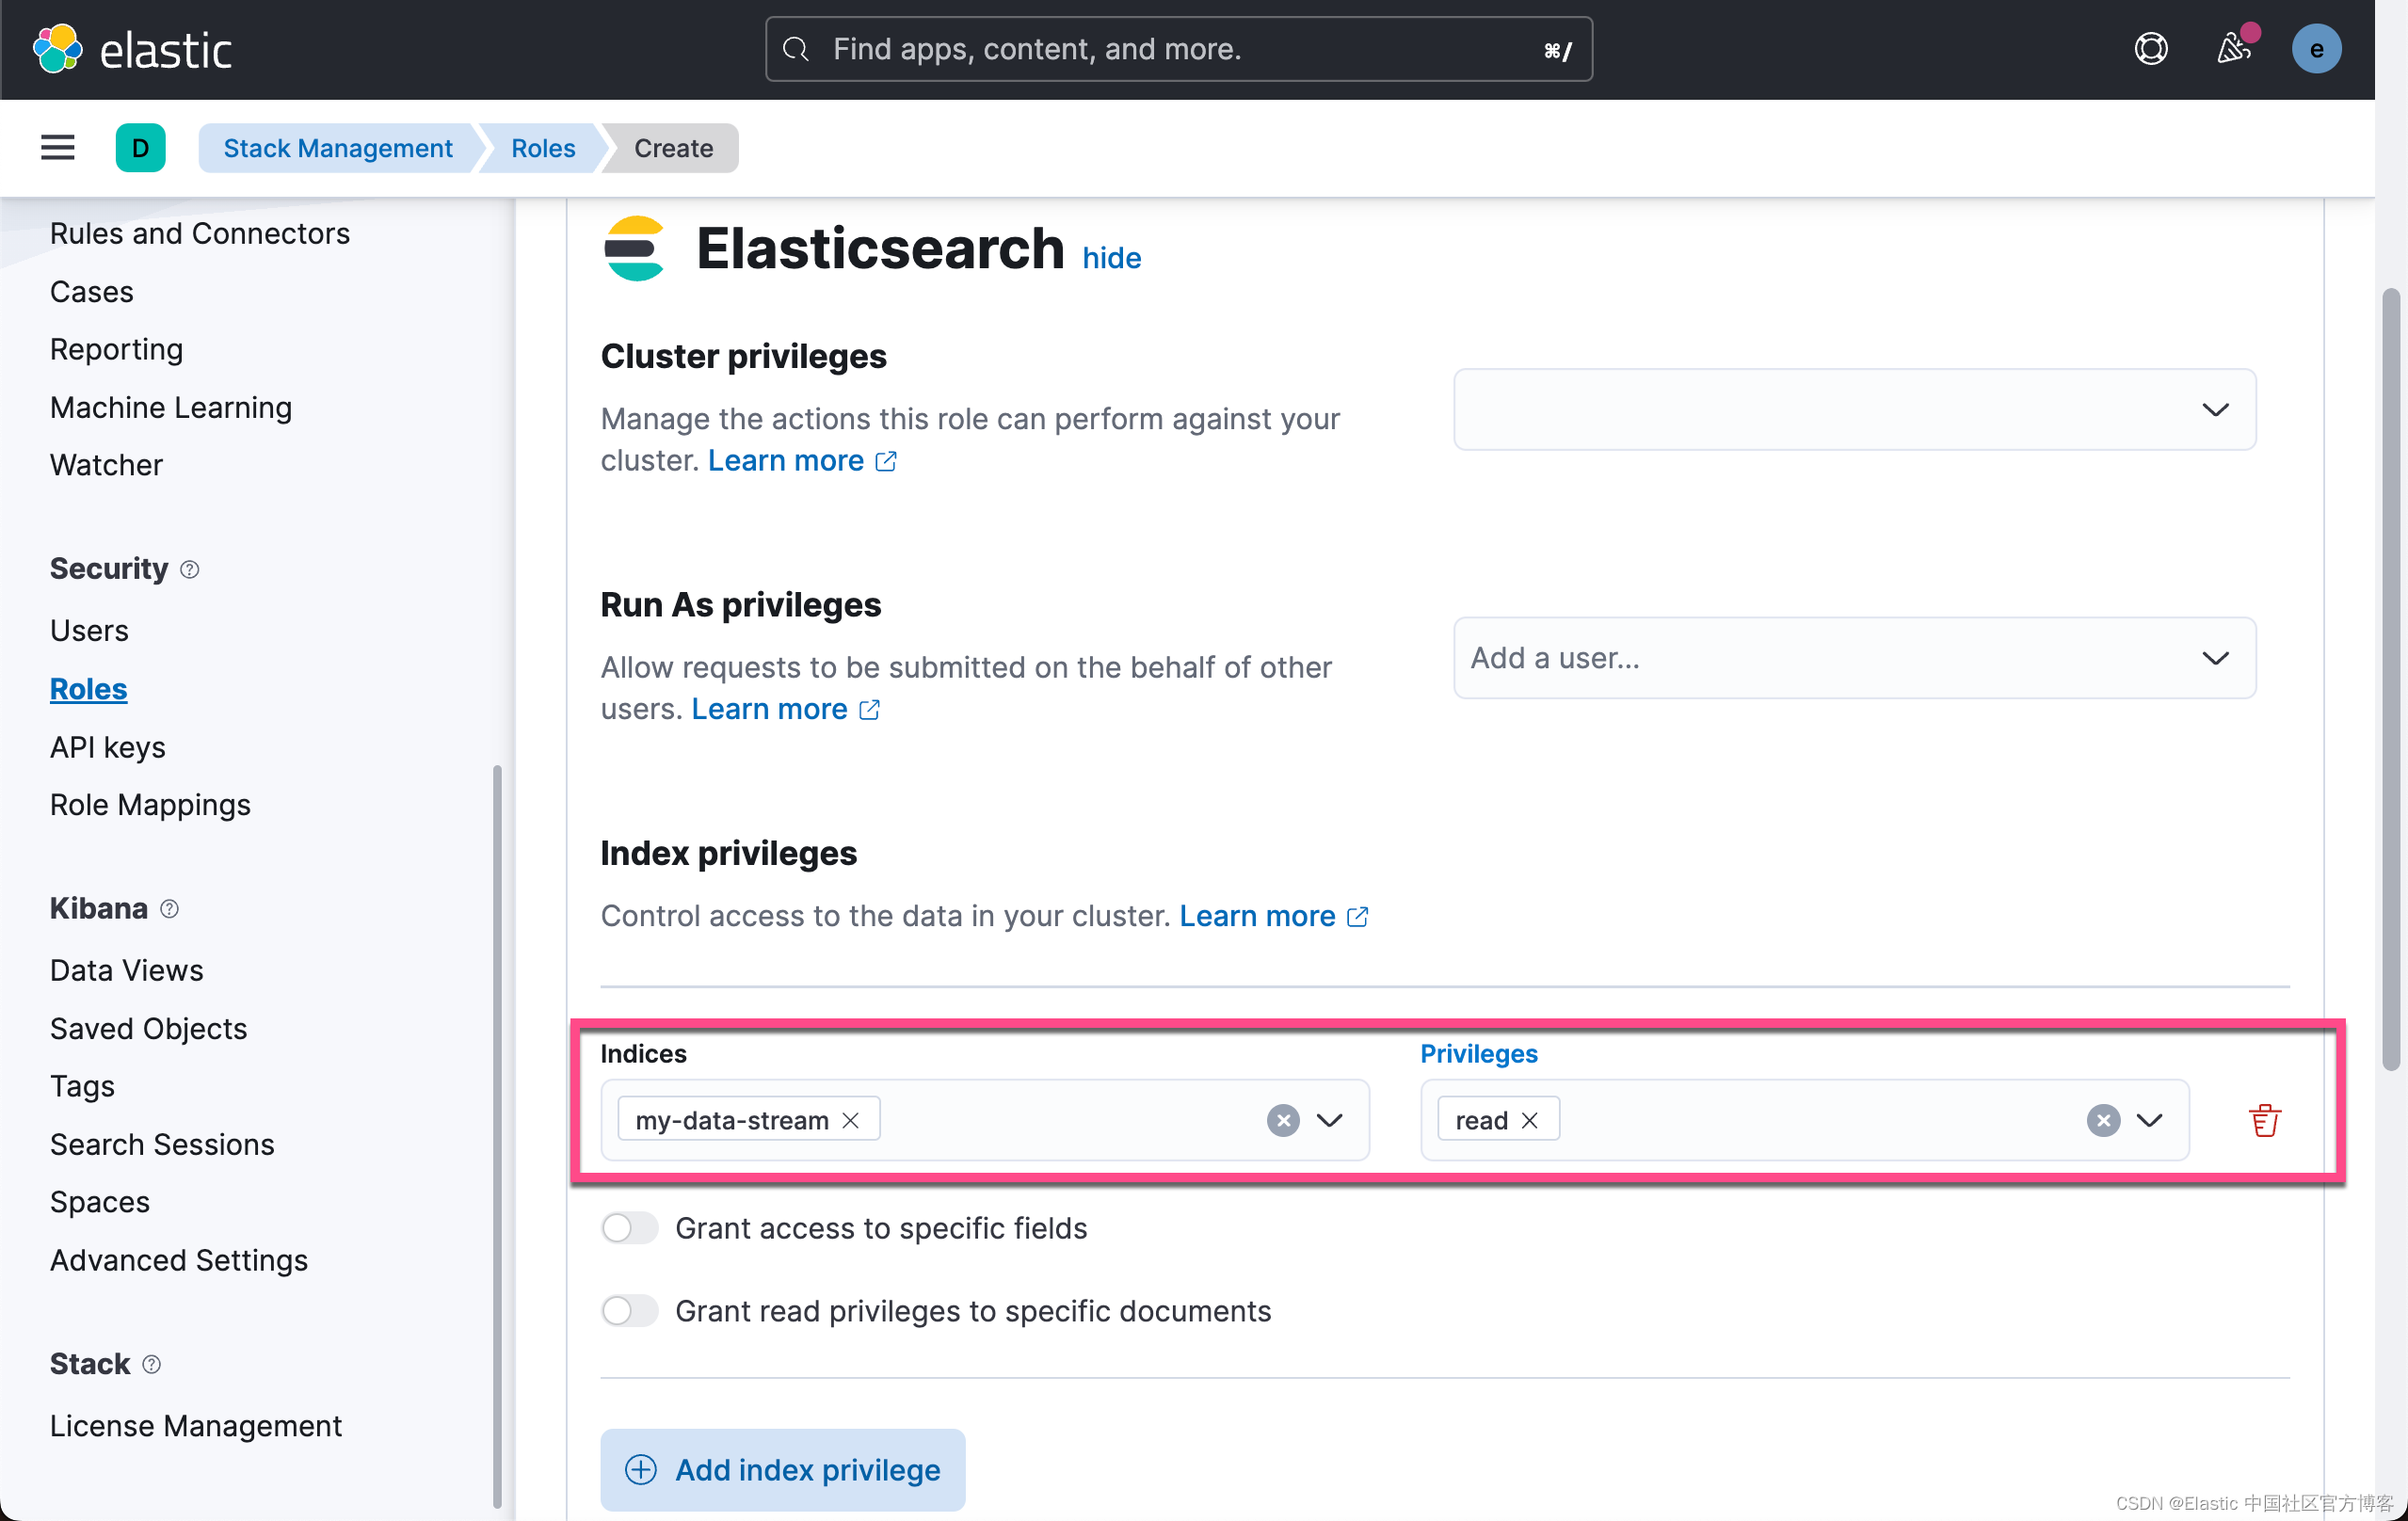Open the main navigation hamburger menu

tap(57, 147)
